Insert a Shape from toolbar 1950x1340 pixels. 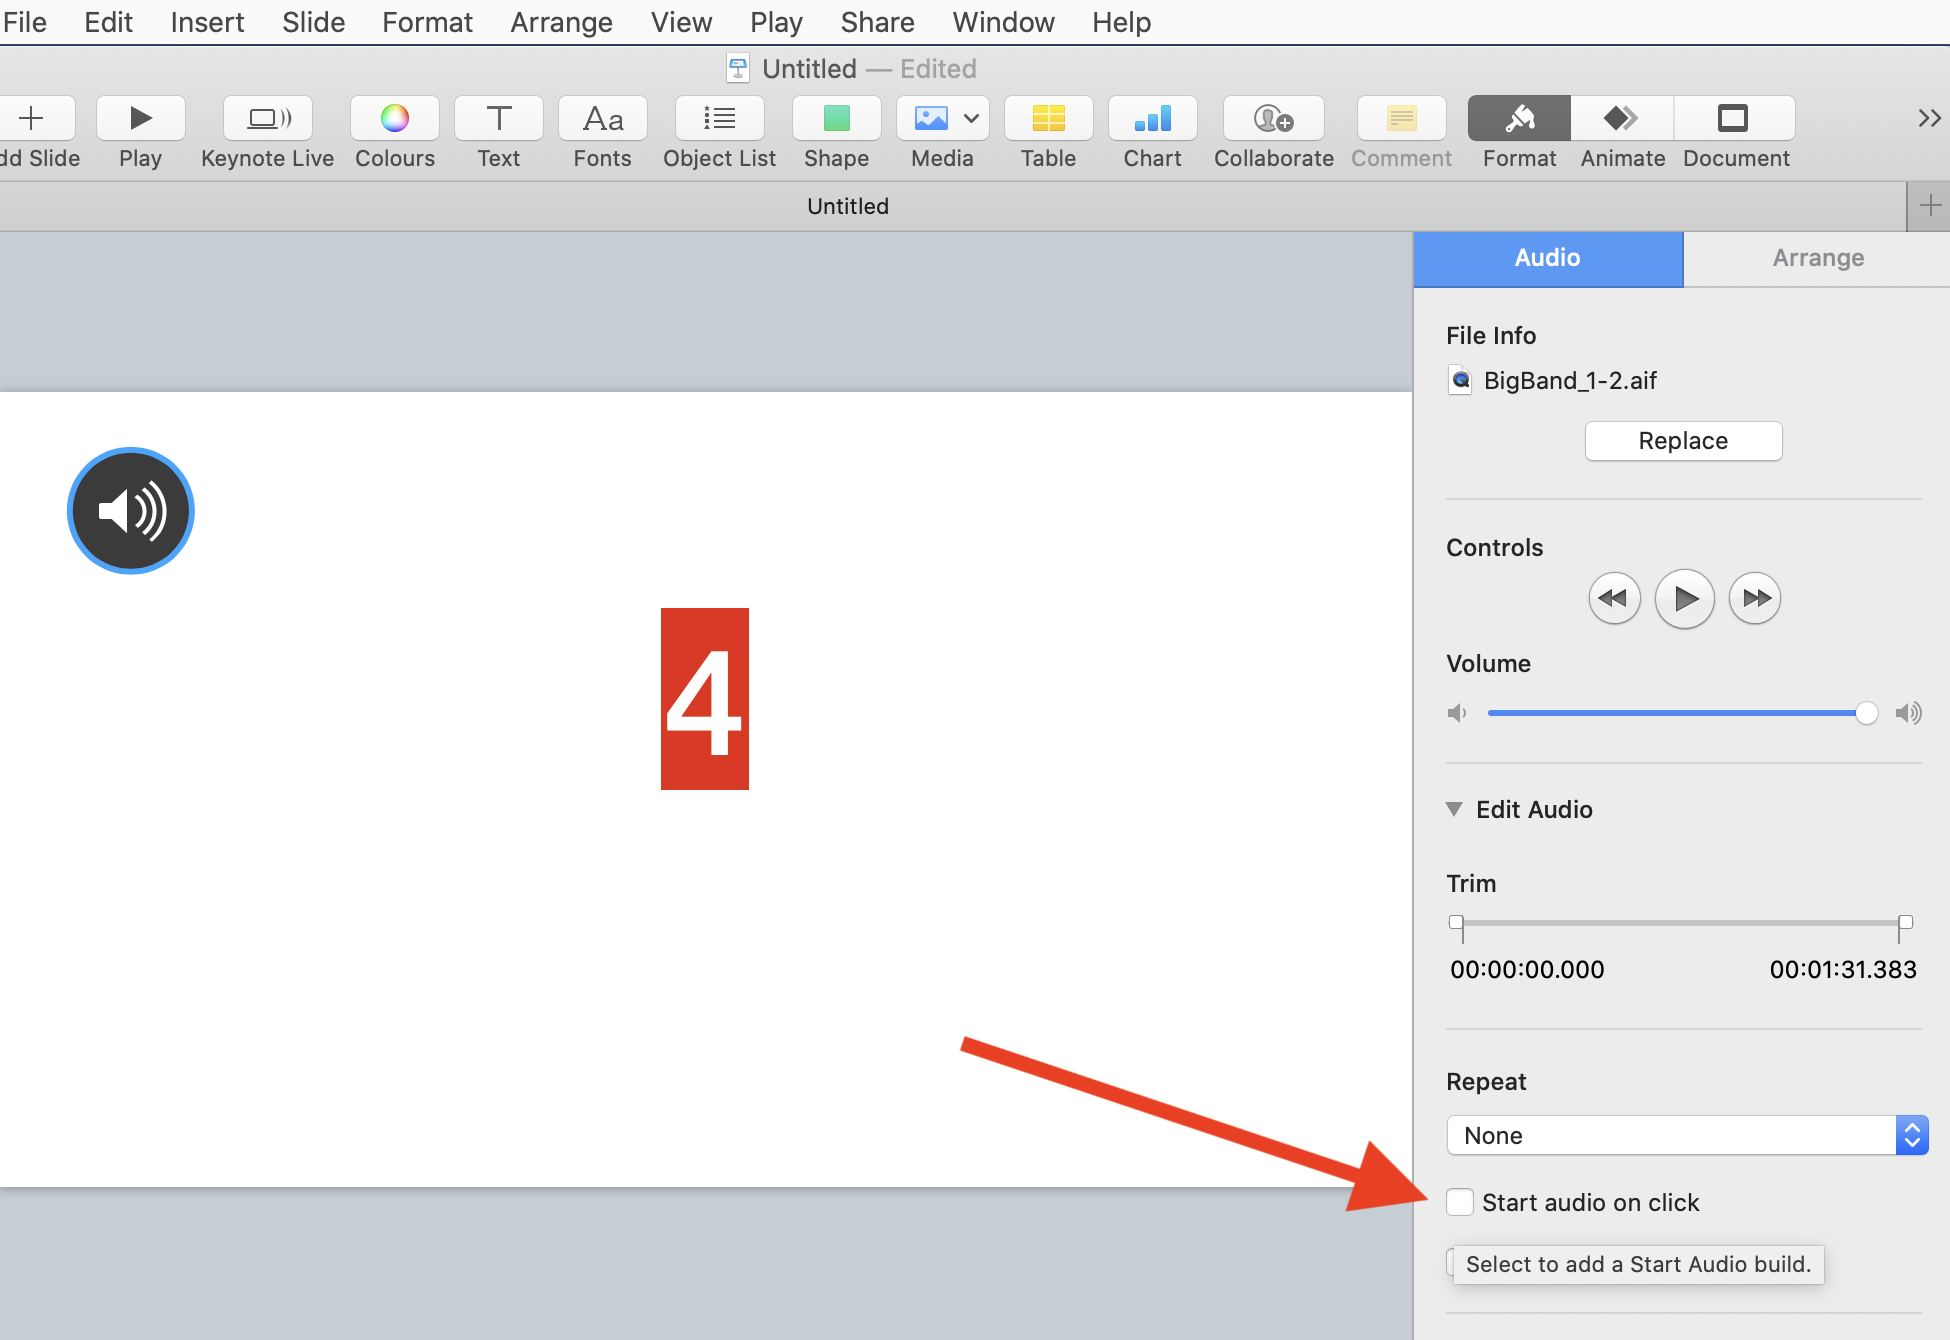coord(836,119)
